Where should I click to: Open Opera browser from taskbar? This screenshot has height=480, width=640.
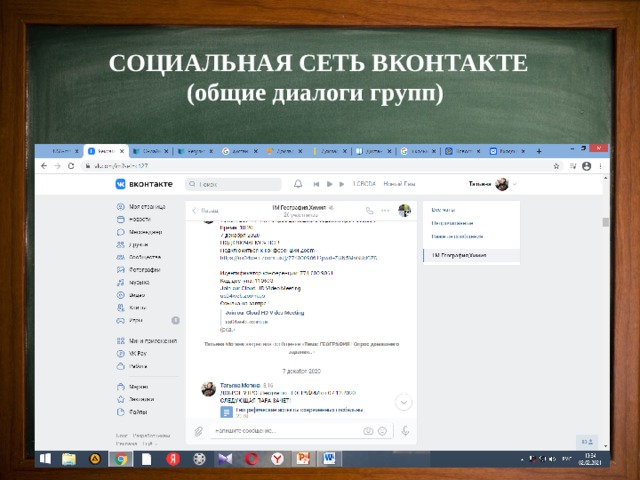pyautogui.click(x=251, y=459)
